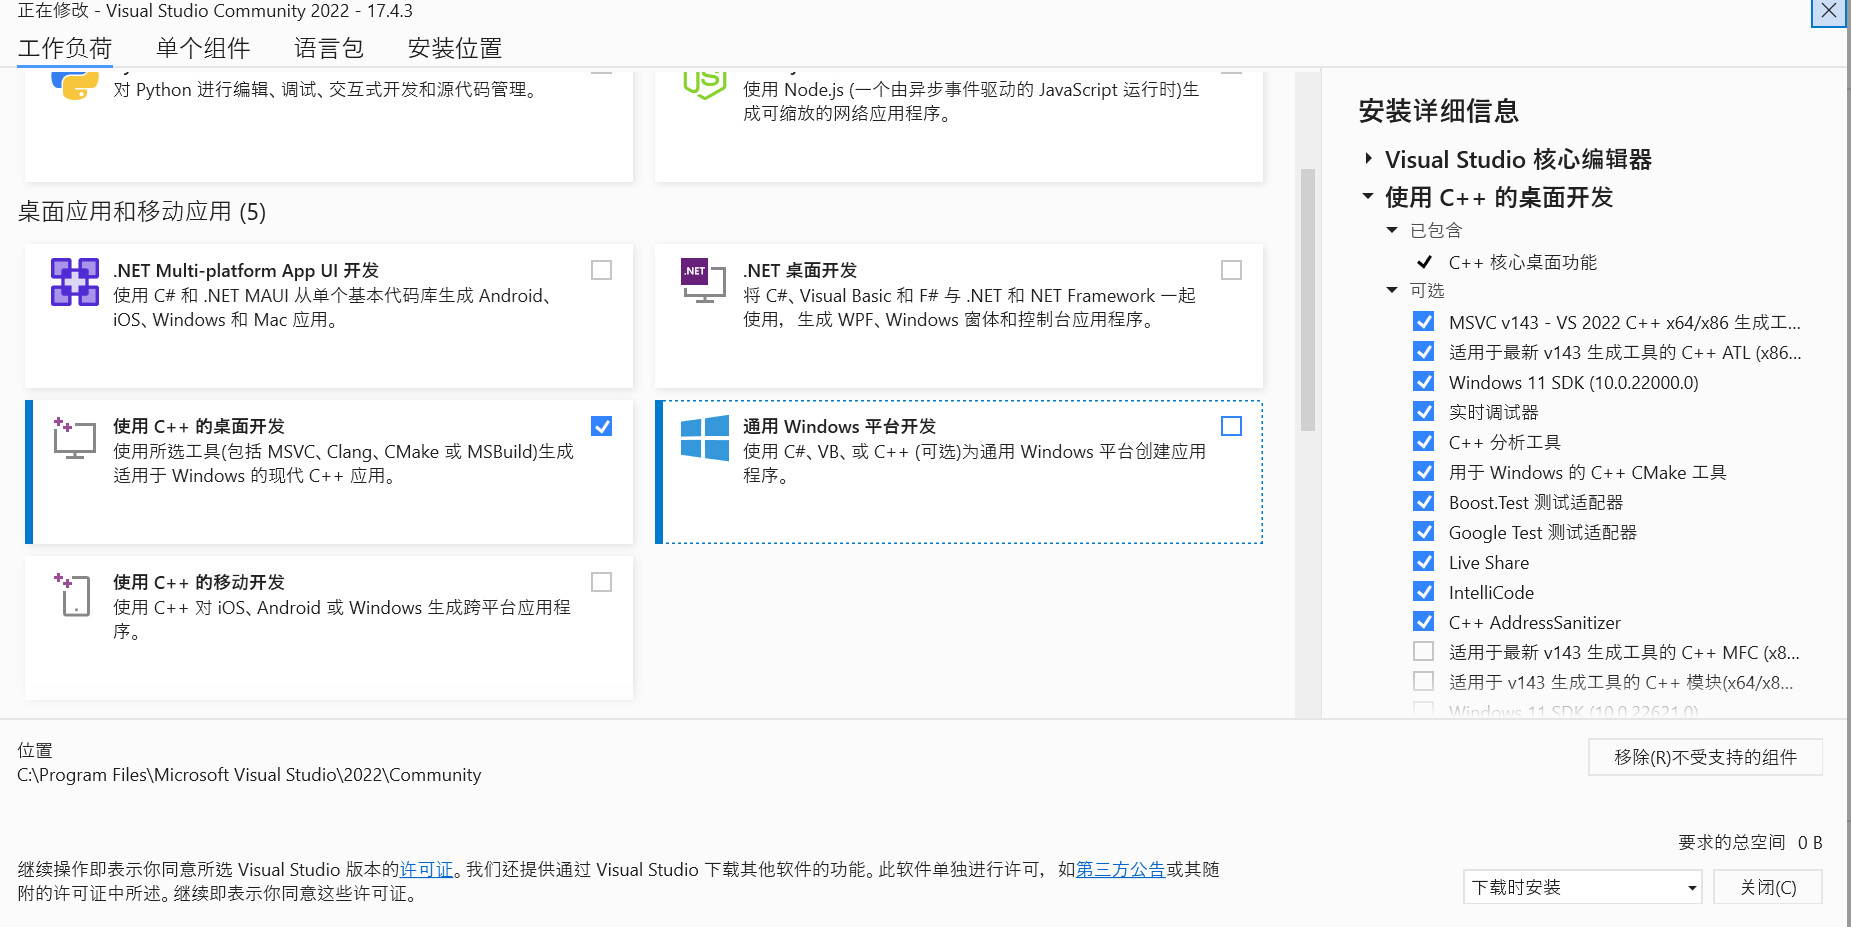1851x927 pixels.
Task: Uncheck the 使用 C++ 的桌面开发 workload checkbox
Action: click(x=601, y=426)
